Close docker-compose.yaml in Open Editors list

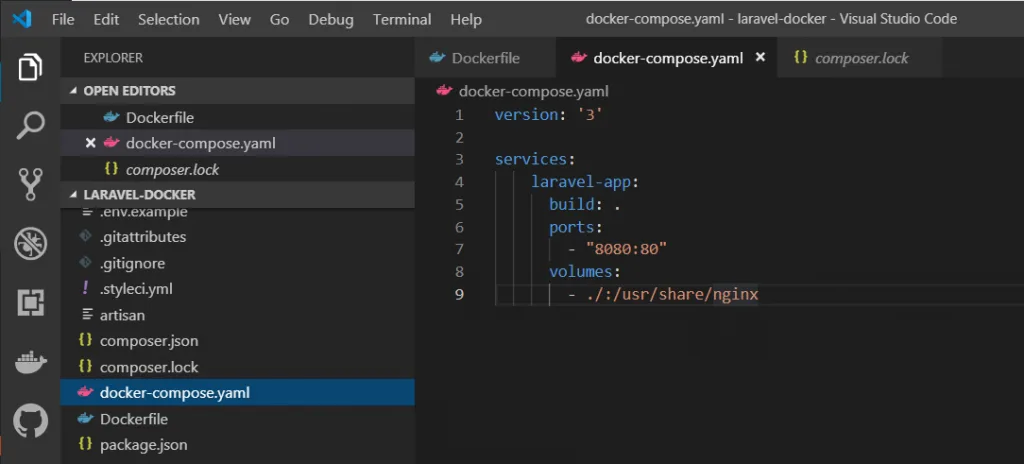pos(91,143)
